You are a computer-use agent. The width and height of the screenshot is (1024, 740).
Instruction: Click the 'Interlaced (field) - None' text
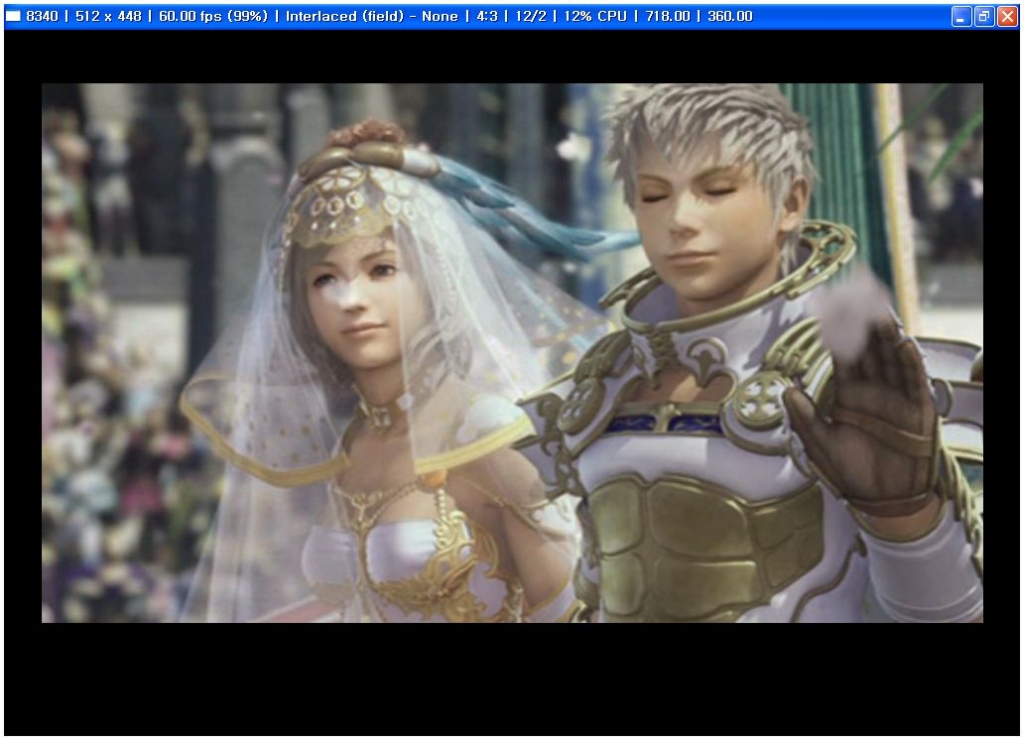(372, 16)
